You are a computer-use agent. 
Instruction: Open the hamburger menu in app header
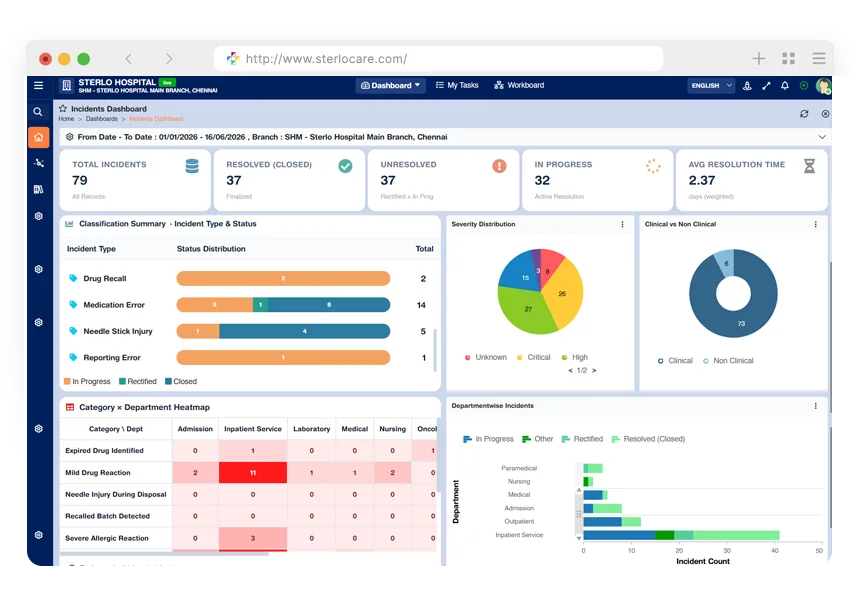(38, 85)
